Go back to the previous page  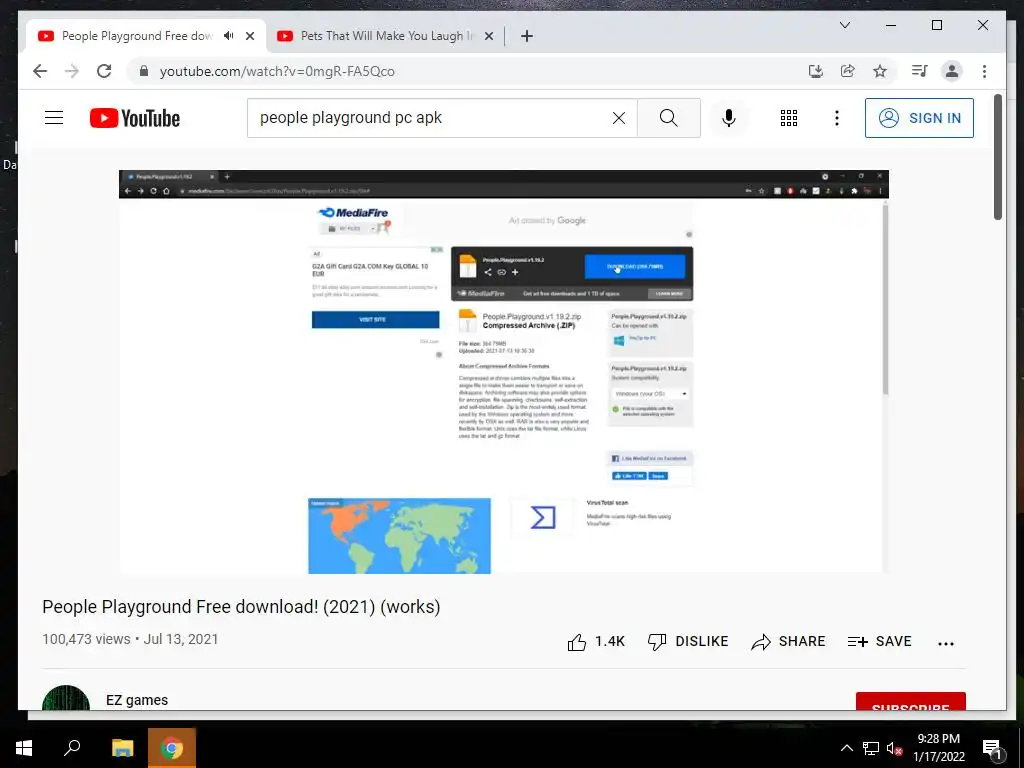pyautogui.click(x=40, y=71)
